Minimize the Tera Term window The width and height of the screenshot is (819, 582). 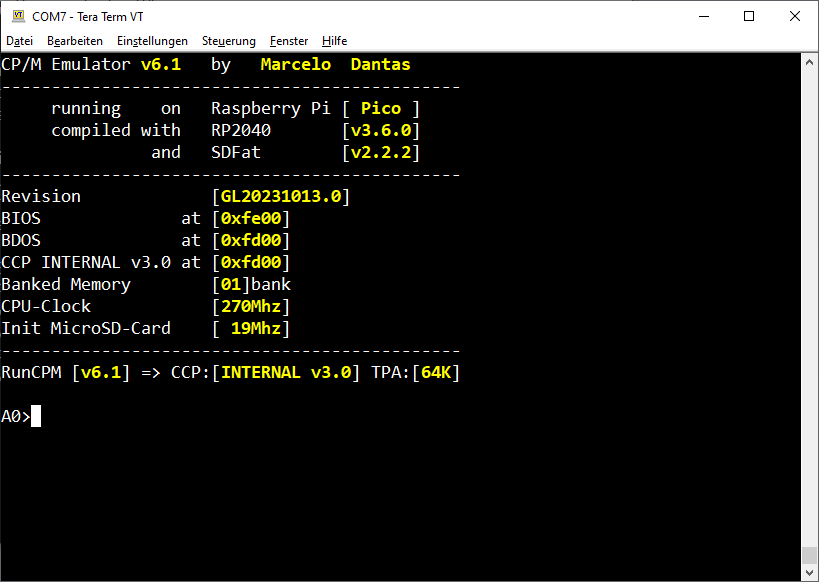703,16
